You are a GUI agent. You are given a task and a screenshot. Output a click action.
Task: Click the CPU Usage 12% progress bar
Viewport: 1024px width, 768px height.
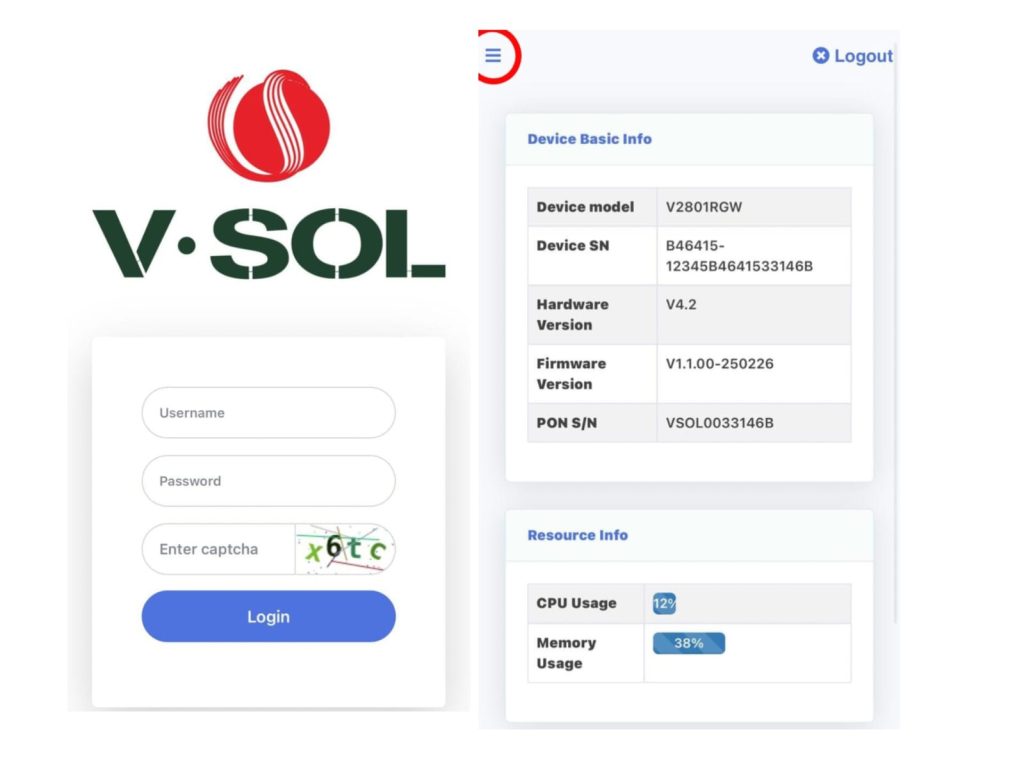coord(664,603)
